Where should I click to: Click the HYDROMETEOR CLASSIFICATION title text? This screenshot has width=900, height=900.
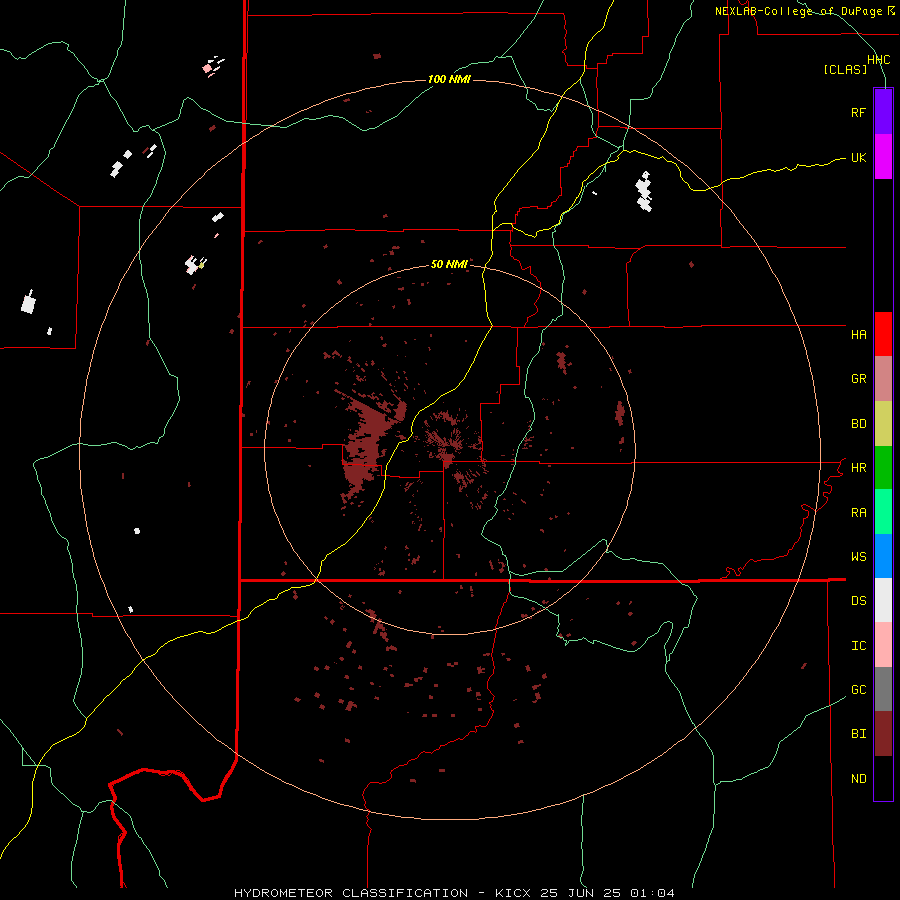pyautogui.click(x=351, y=893)
